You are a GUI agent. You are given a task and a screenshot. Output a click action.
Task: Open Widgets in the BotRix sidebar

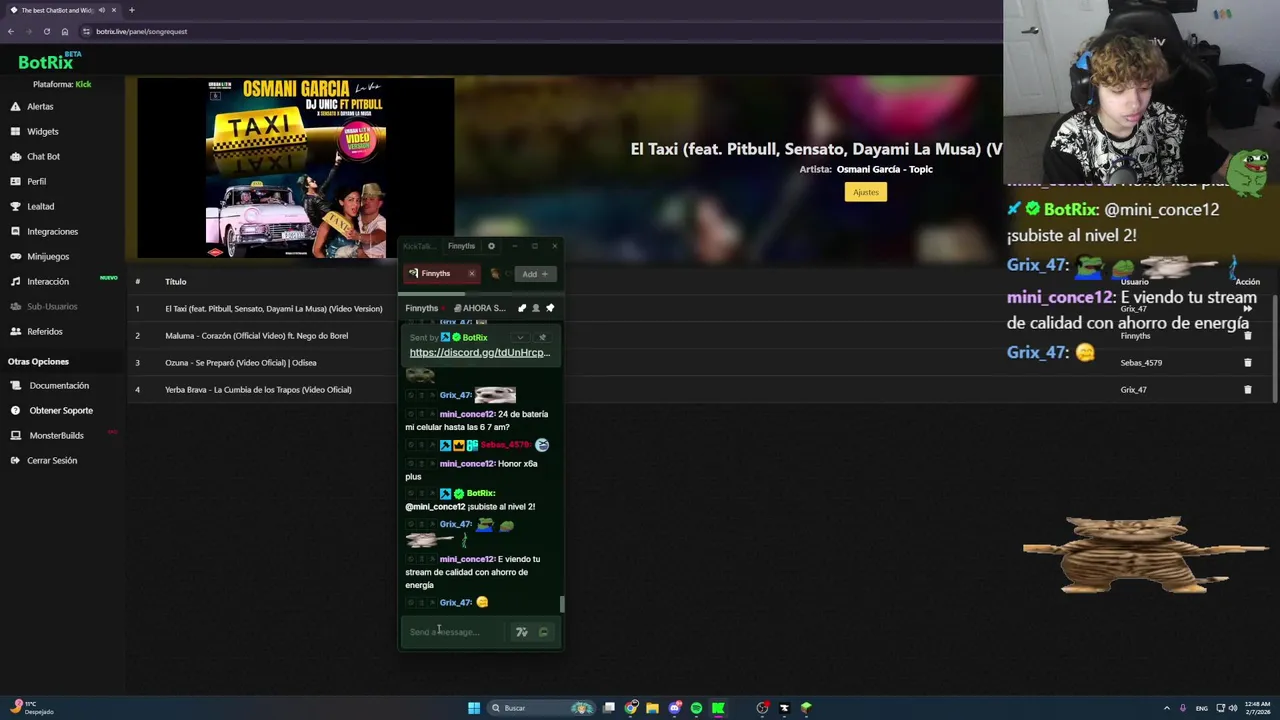pyautogui.click(x=42, y=131)
